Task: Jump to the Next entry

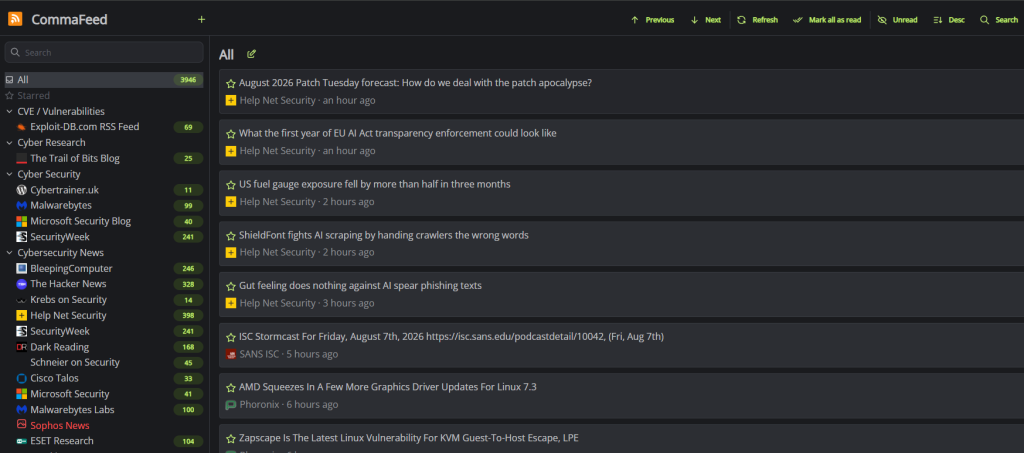Action: 706,20
